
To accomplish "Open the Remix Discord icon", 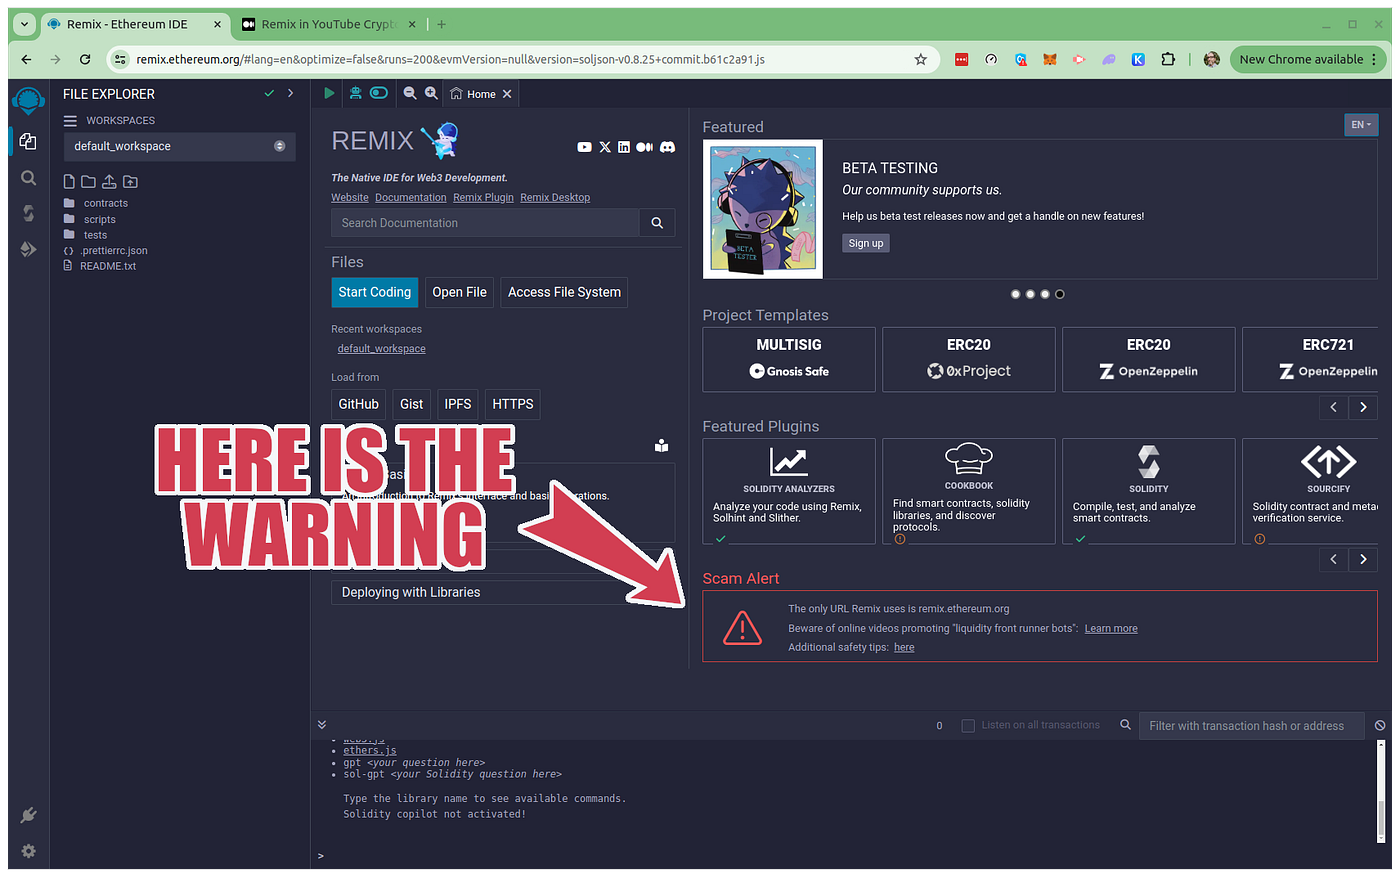I will point(667,147).
